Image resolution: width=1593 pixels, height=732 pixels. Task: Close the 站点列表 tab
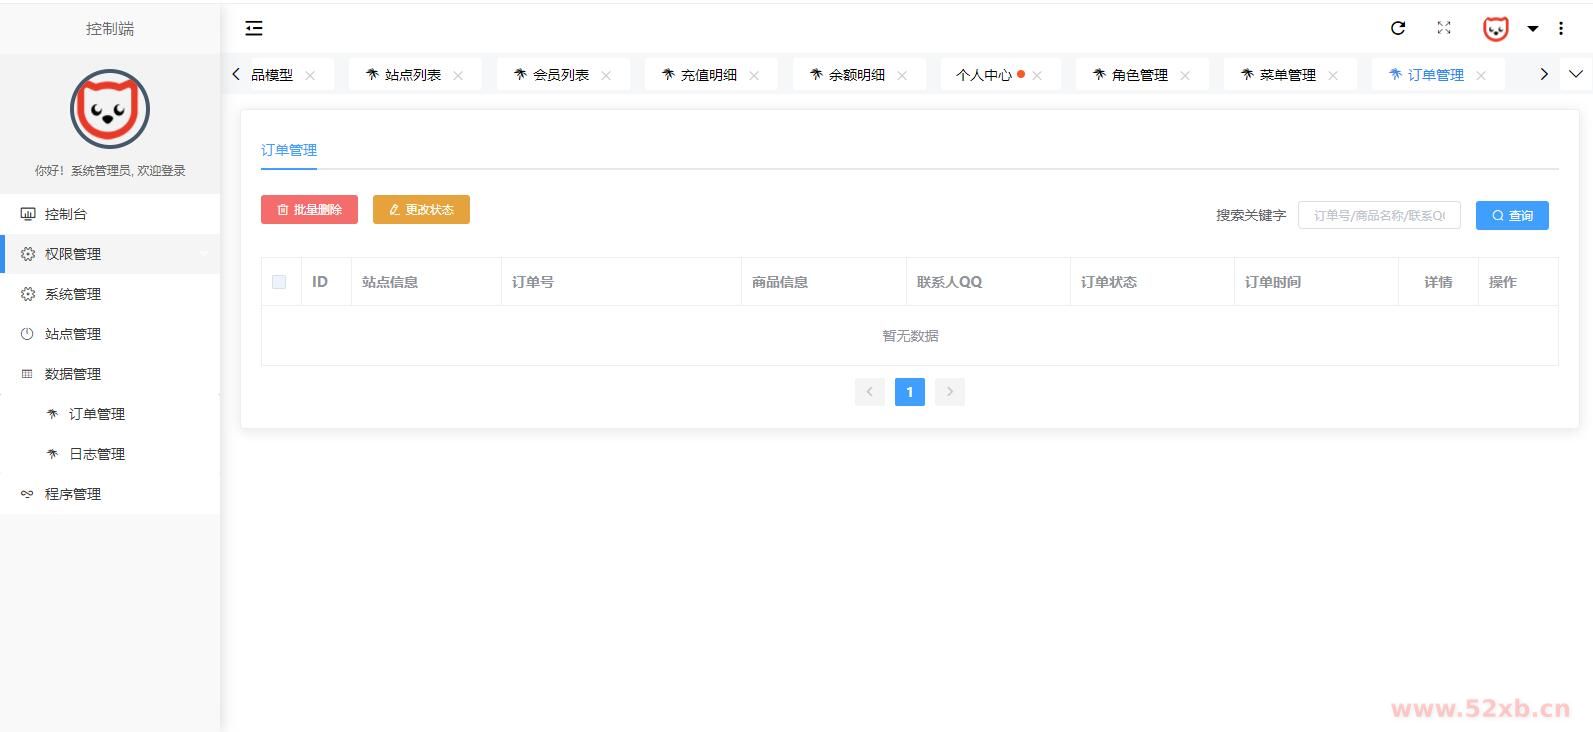458,76
